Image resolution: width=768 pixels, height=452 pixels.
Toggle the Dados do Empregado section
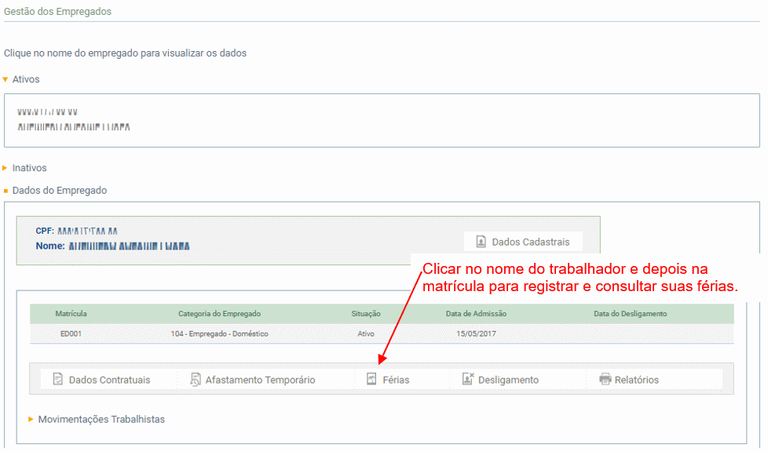(5, 190)
